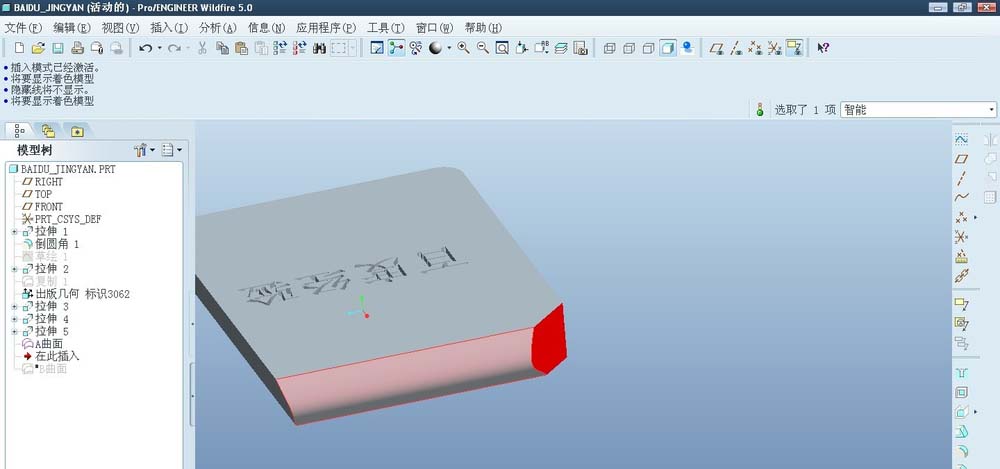
Task: Switch to the Model Tree navigator tab
Action: [18, 131]
